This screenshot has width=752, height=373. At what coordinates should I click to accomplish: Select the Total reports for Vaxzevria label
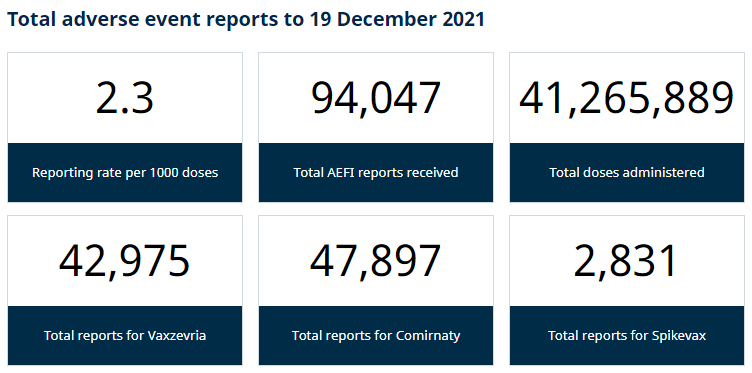125,336
